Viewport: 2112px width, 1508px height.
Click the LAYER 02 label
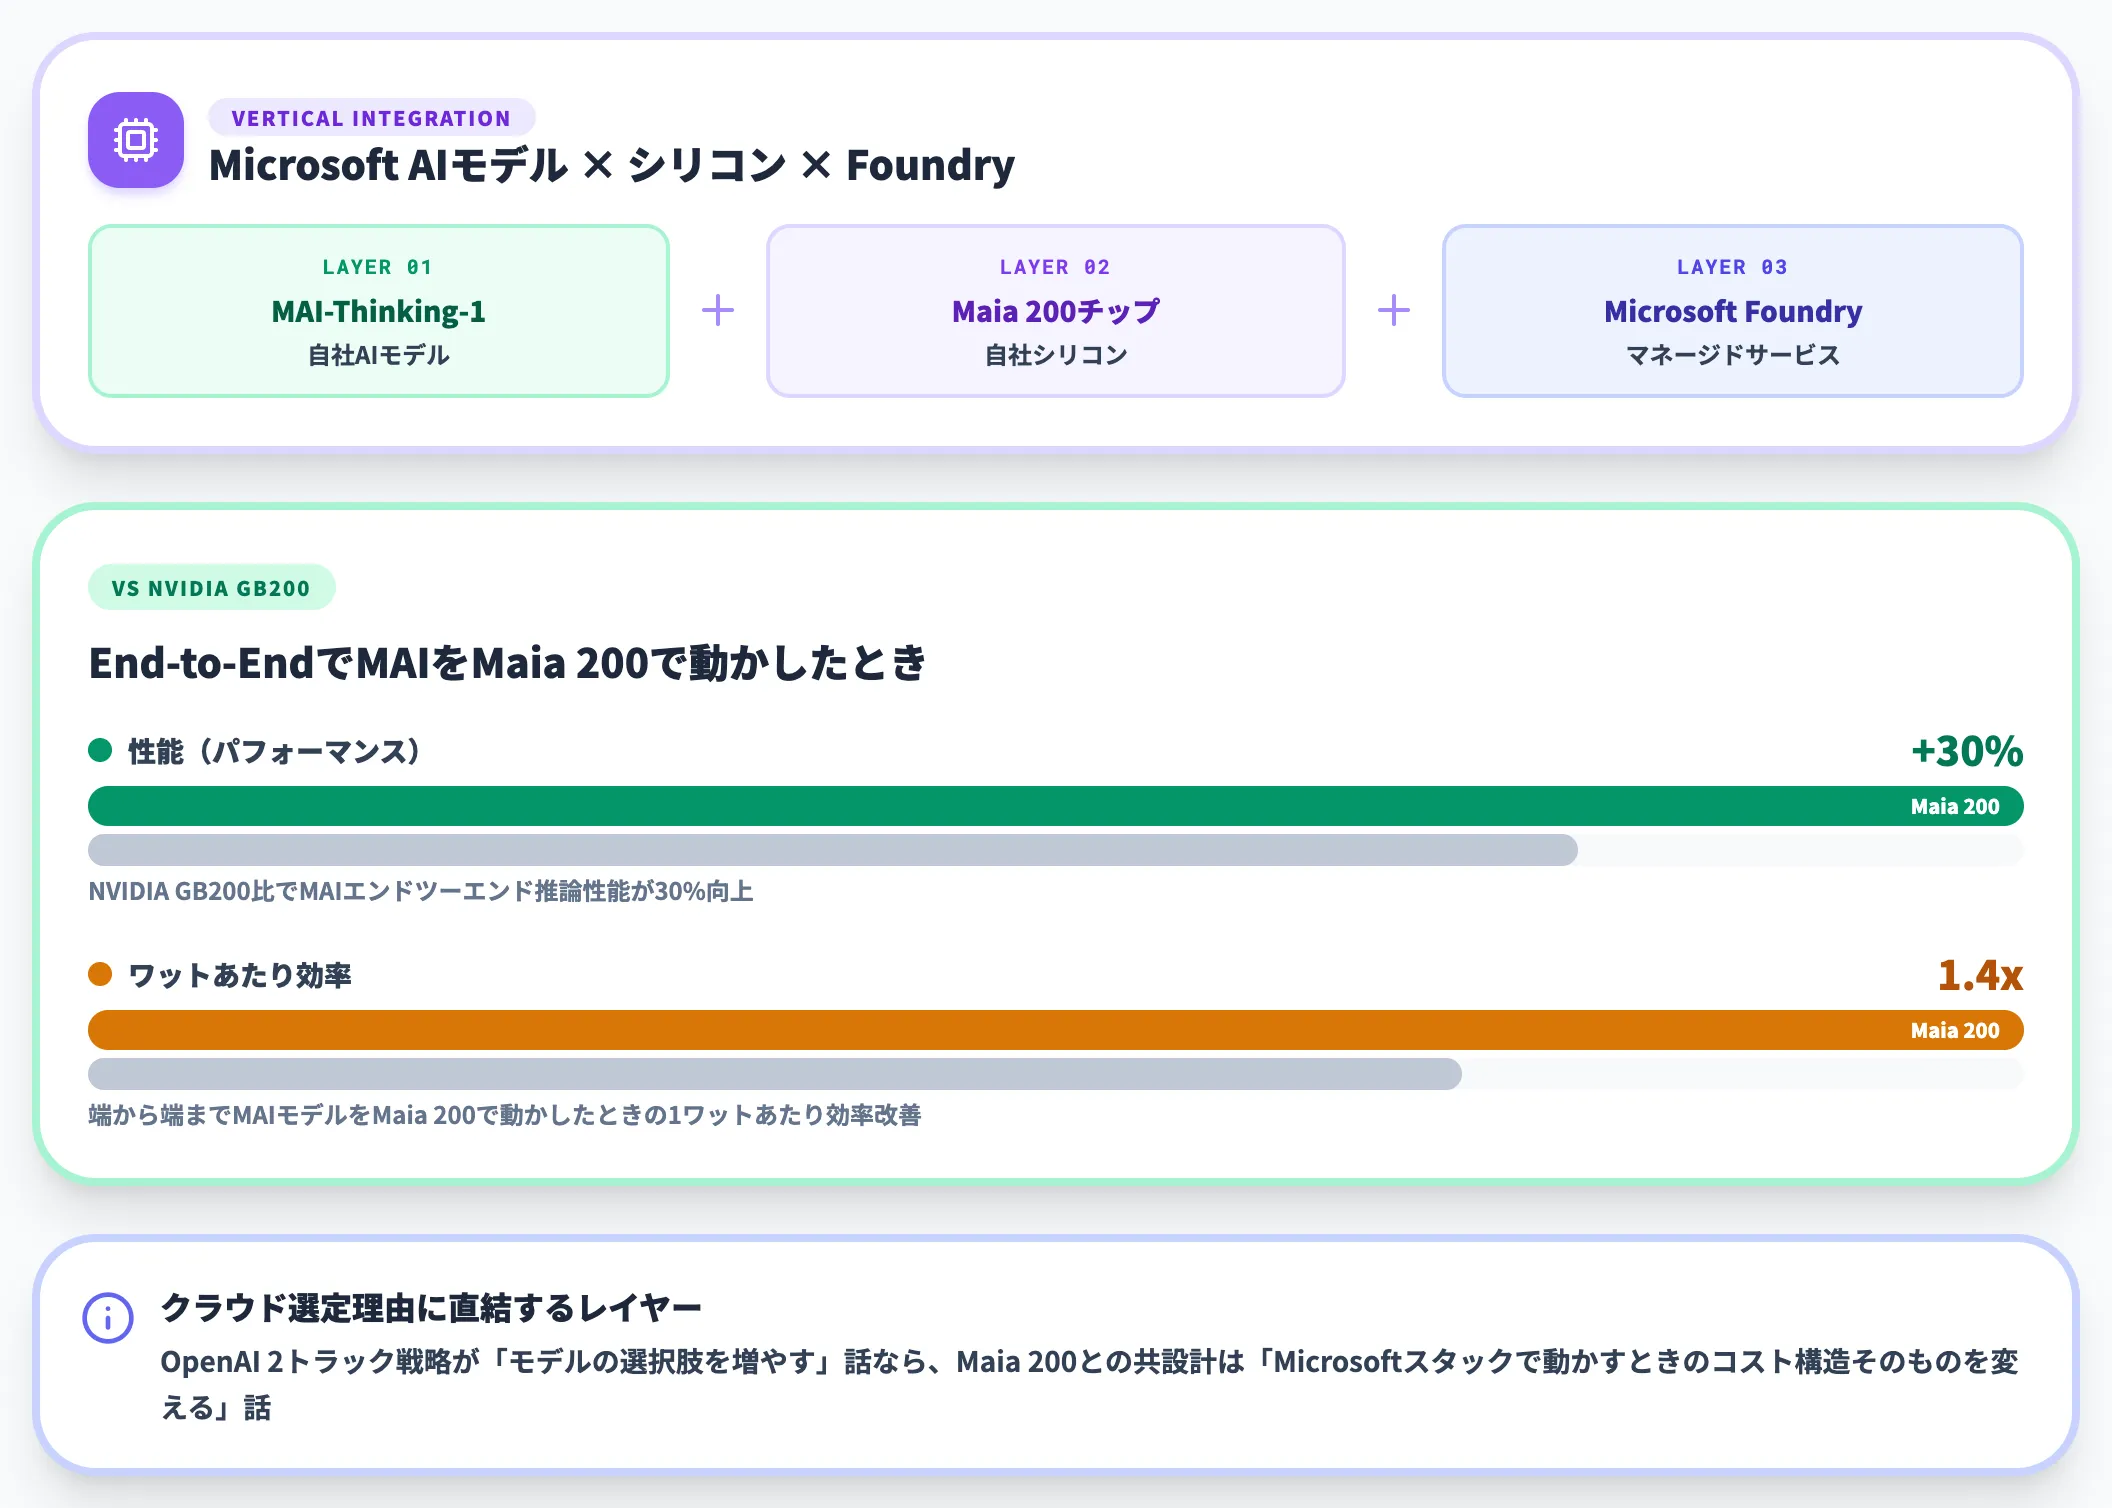click(1055, 267)
